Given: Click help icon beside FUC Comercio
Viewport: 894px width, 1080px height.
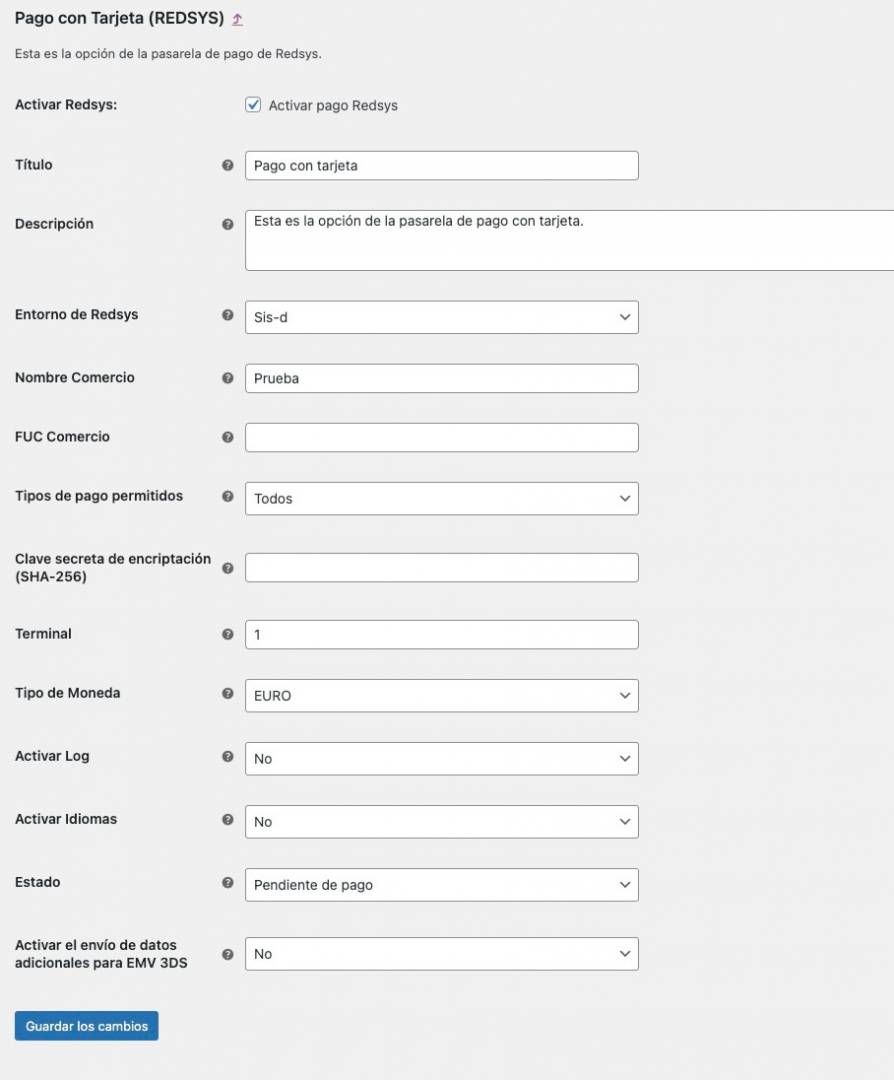Looking at the screenshot, I should [x=228, y=437].
